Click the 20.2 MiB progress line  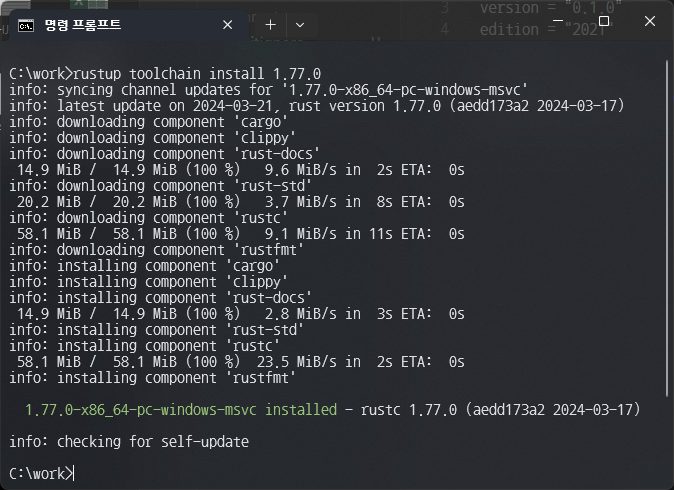click(x=241, y=202)
